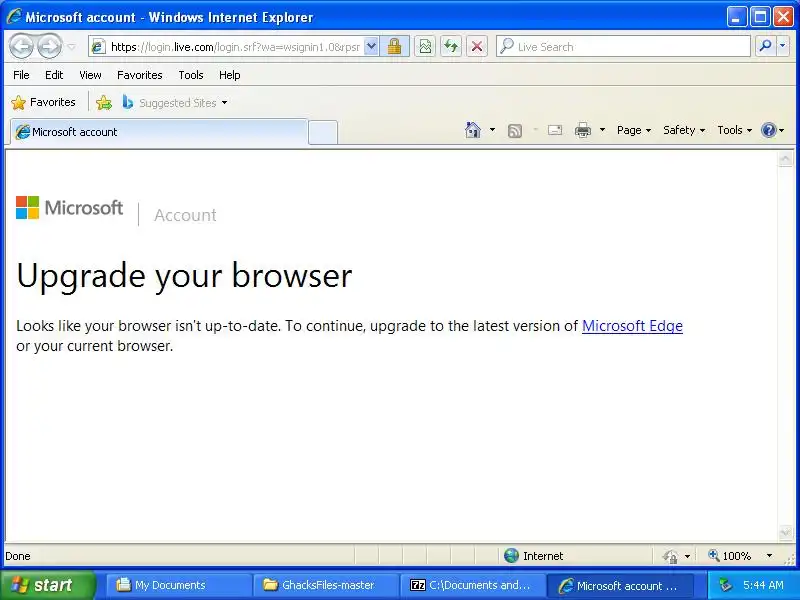Click the scrollbar down arrow
This screenshot has height=600, width=800.
tap(785, 533)
